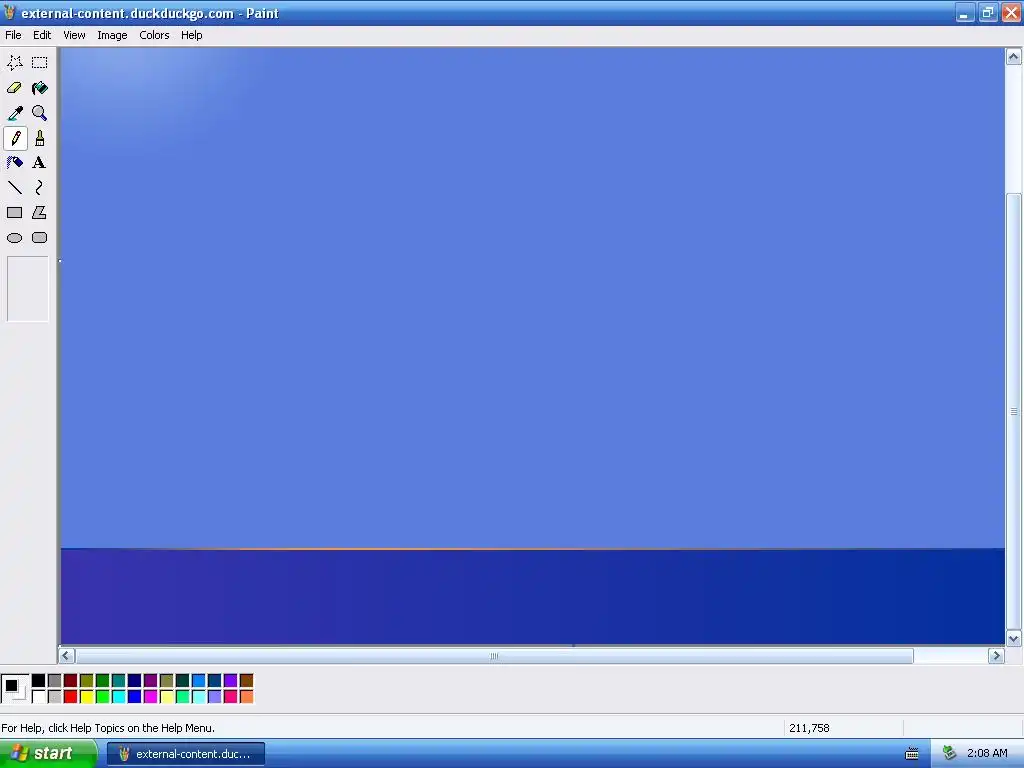Activate the Text tool
Viewport: 1024px width, 768px height.
40,163
